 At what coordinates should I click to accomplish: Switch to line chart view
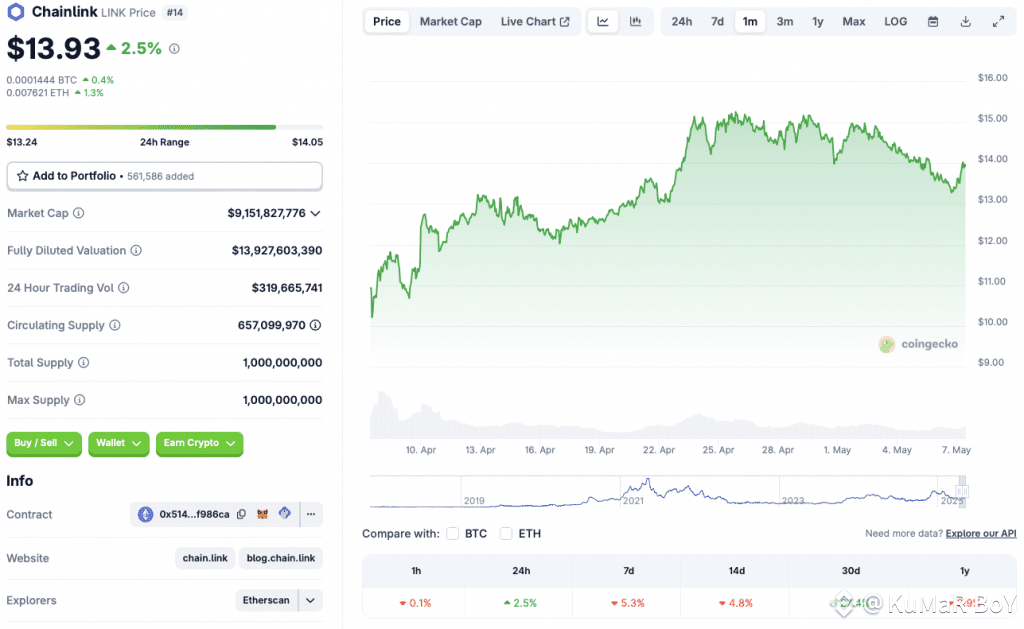(603, 22)
